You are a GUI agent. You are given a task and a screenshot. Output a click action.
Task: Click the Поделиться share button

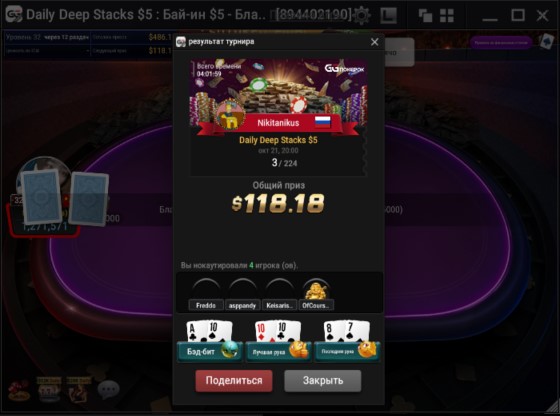pos(234,381)
